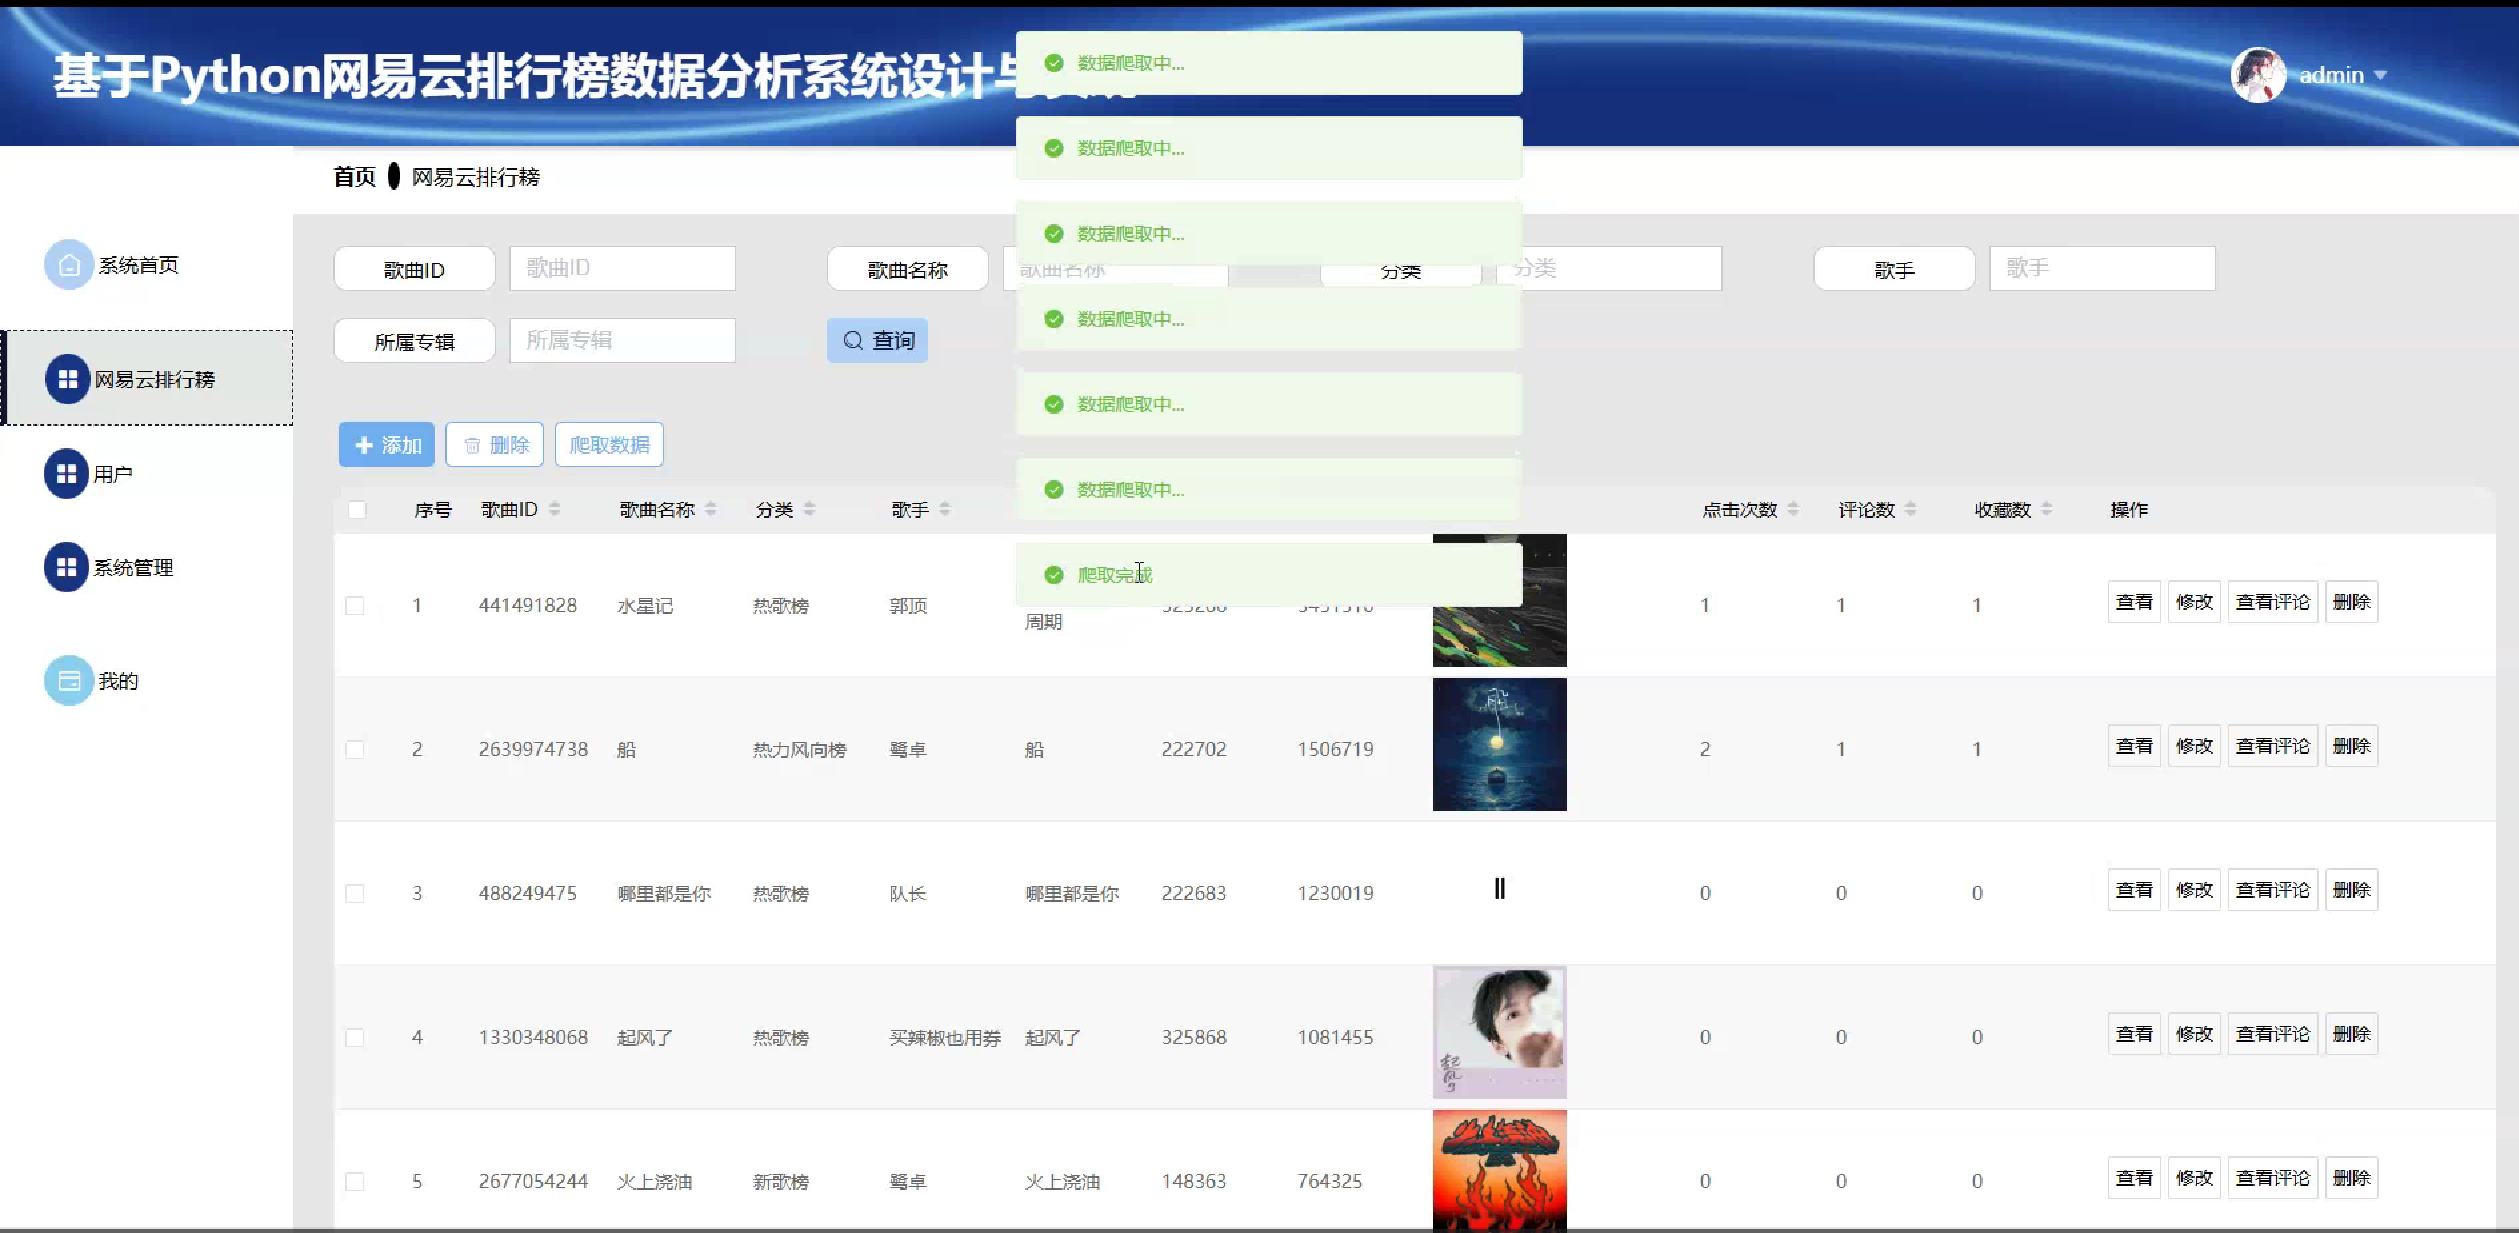The width and height of the screenshot is (2519, 1233).
Task: Click the magnifier icon on the 查询 button
Action: coord(853,341)
